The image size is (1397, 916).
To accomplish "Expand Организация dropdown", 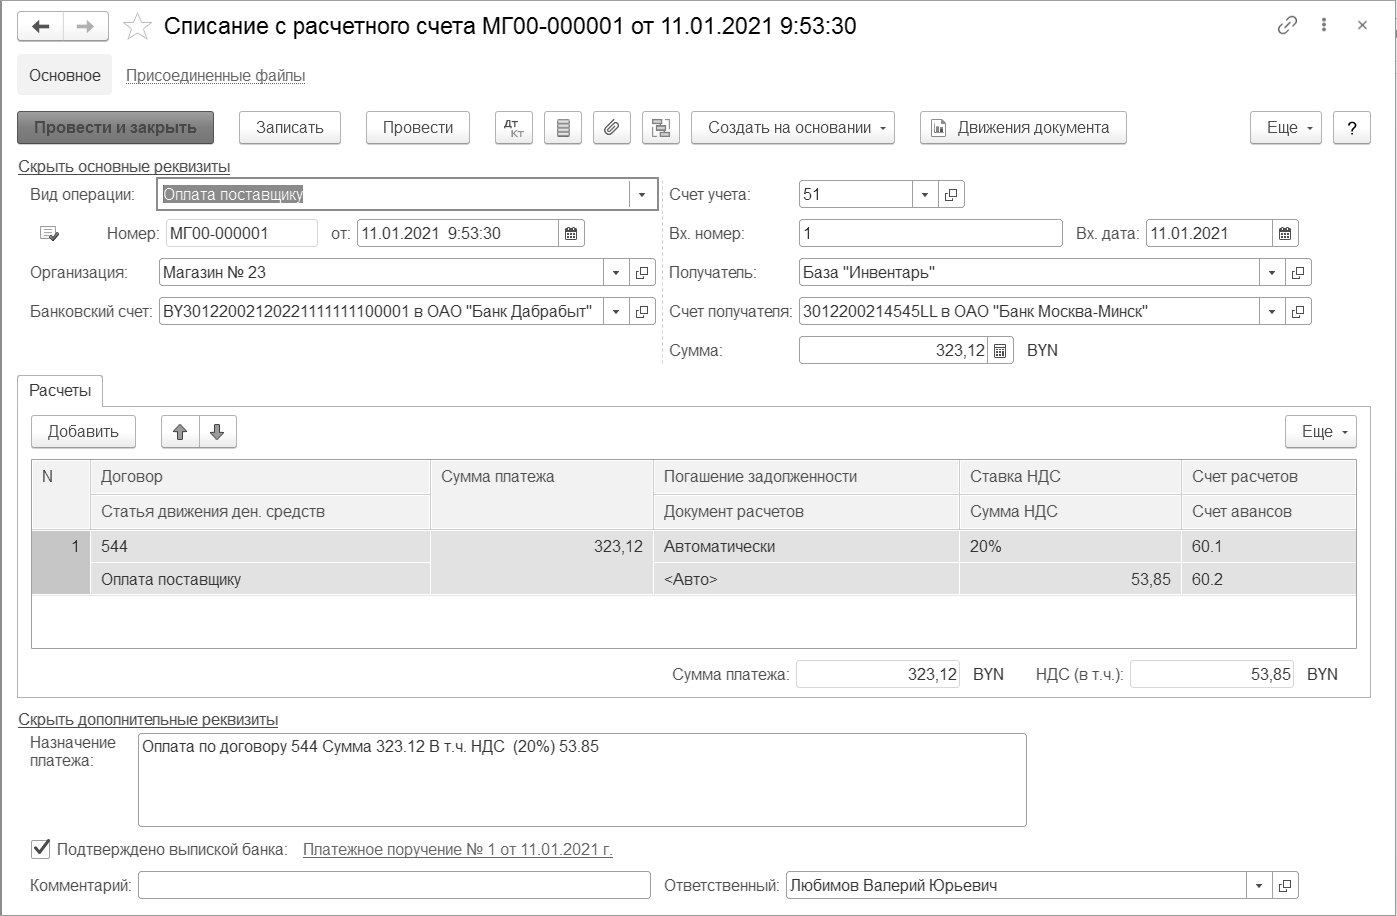I will 616,273.
